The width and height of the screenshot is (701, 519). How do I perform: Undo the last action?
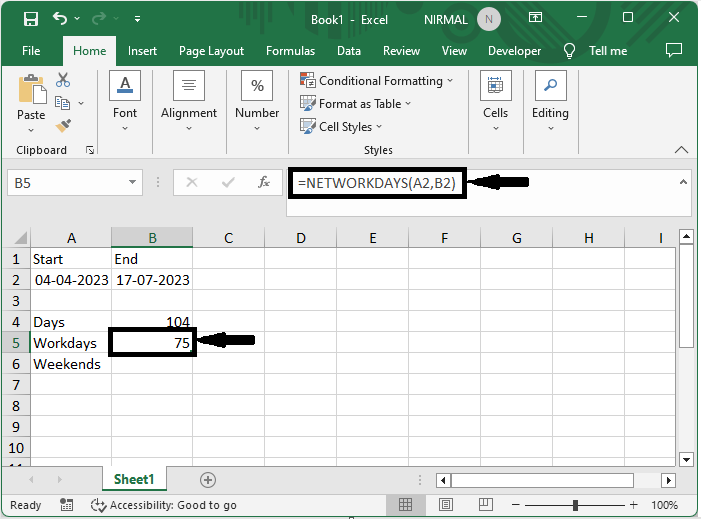click(60, 18)
